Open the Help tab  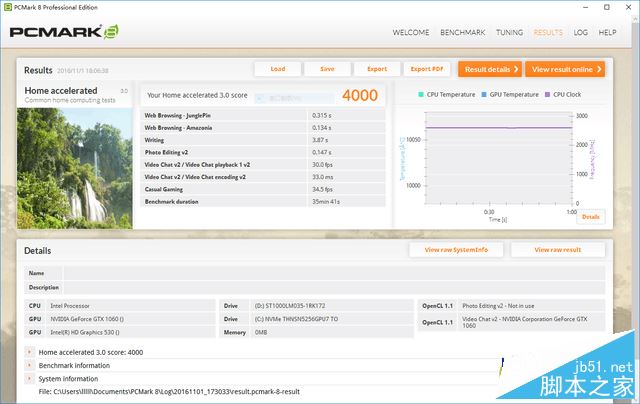coord(607,32)
